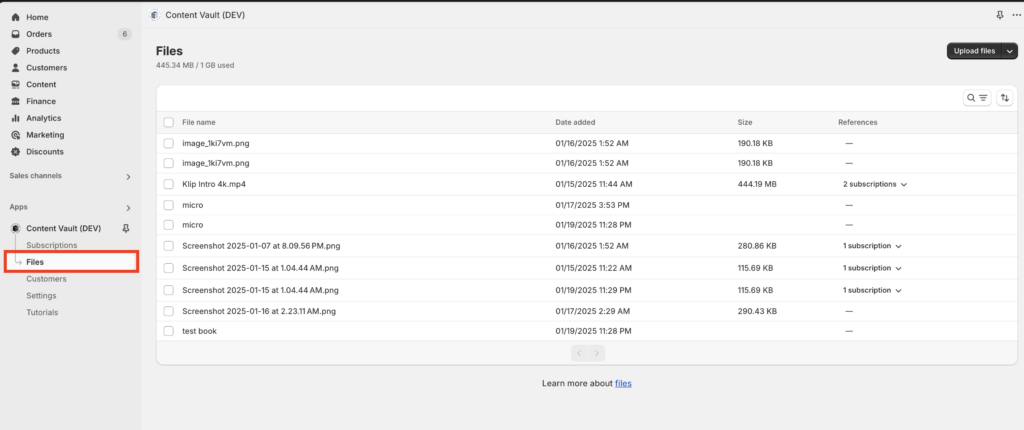The image size is (1024, 430).
Task: Select the test book row checkbox
Action: point(168,331)
